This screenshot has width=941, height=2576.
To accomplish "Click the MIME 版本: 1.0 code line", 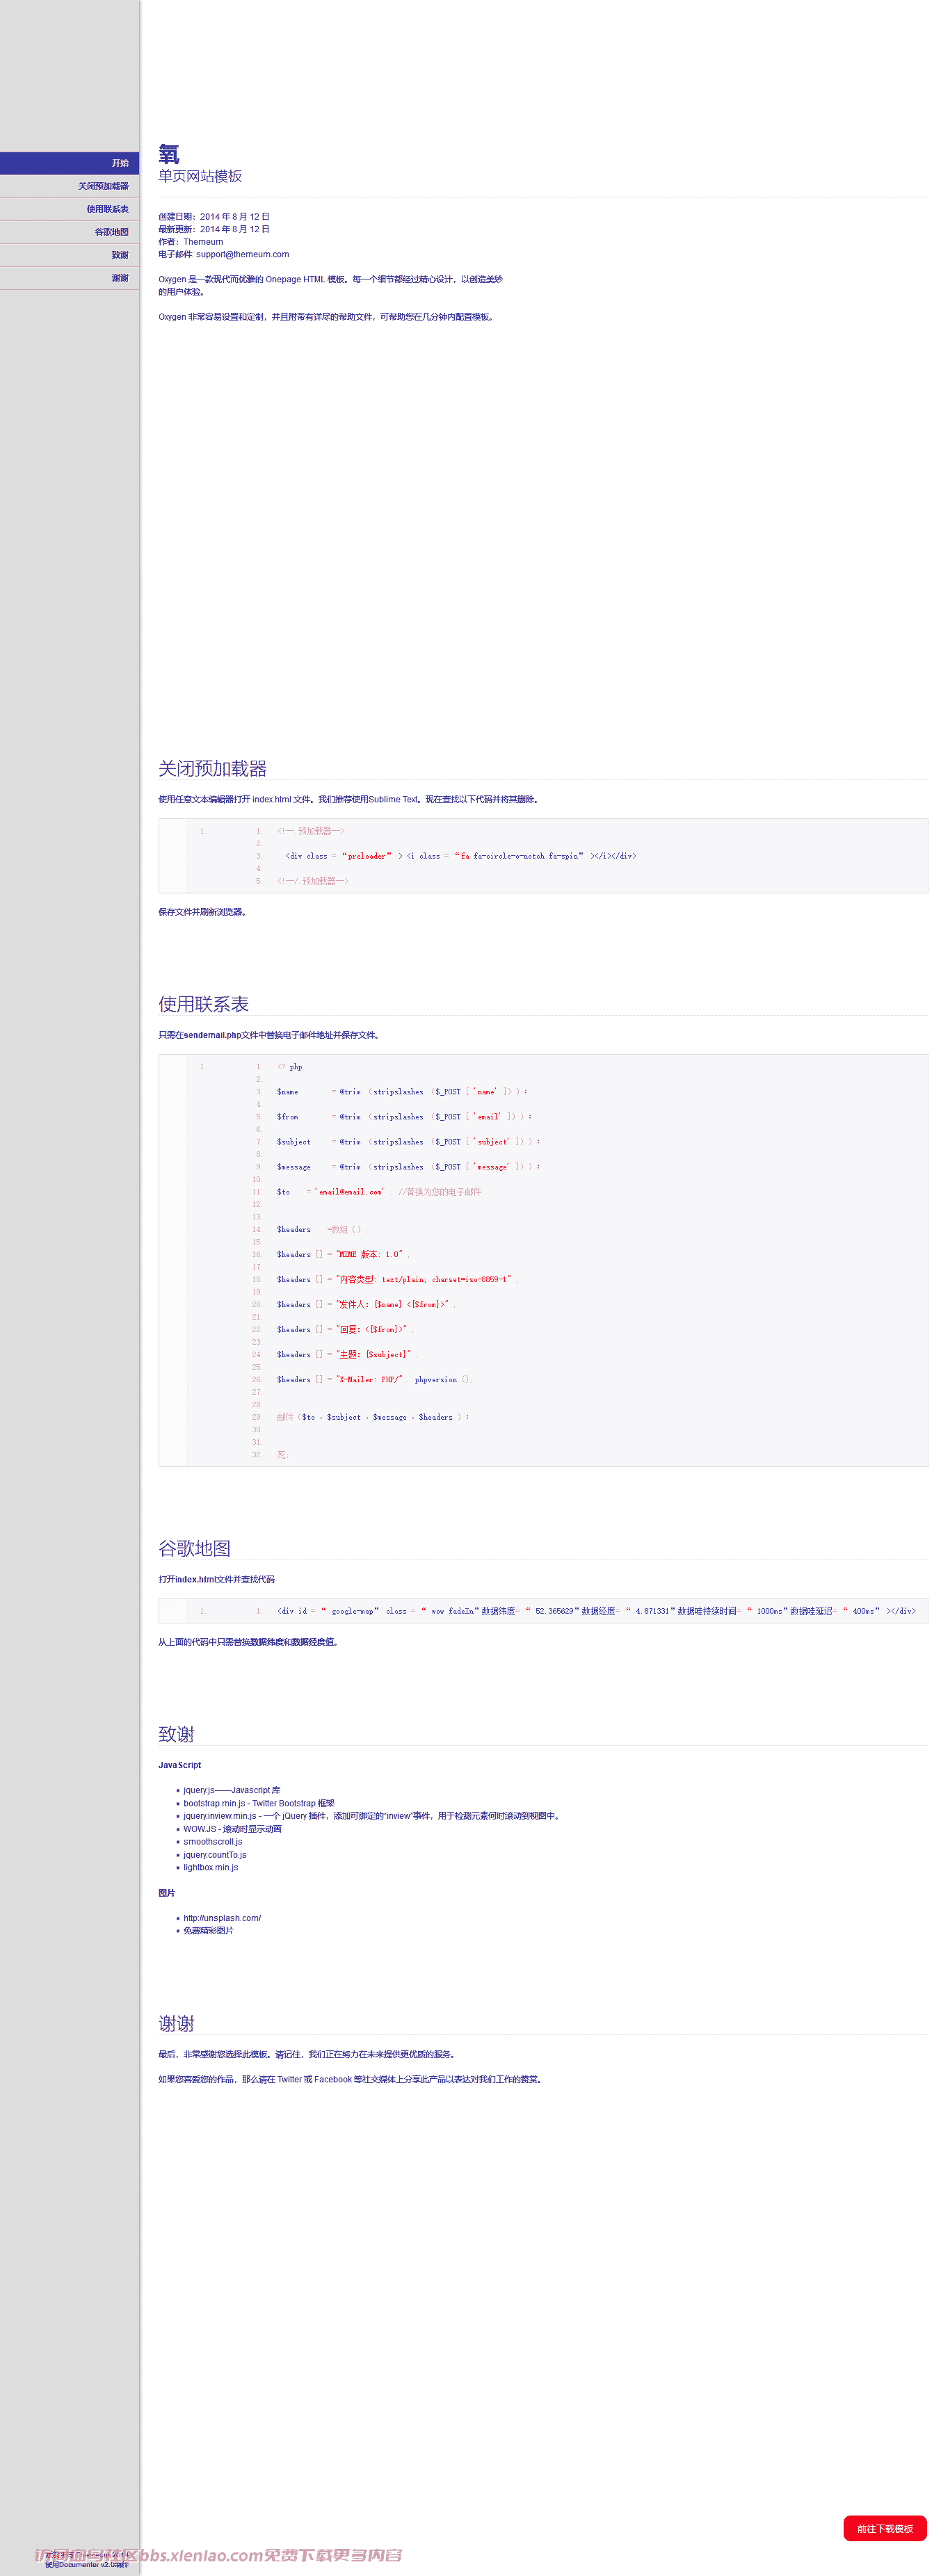I will coord(343,1254).
